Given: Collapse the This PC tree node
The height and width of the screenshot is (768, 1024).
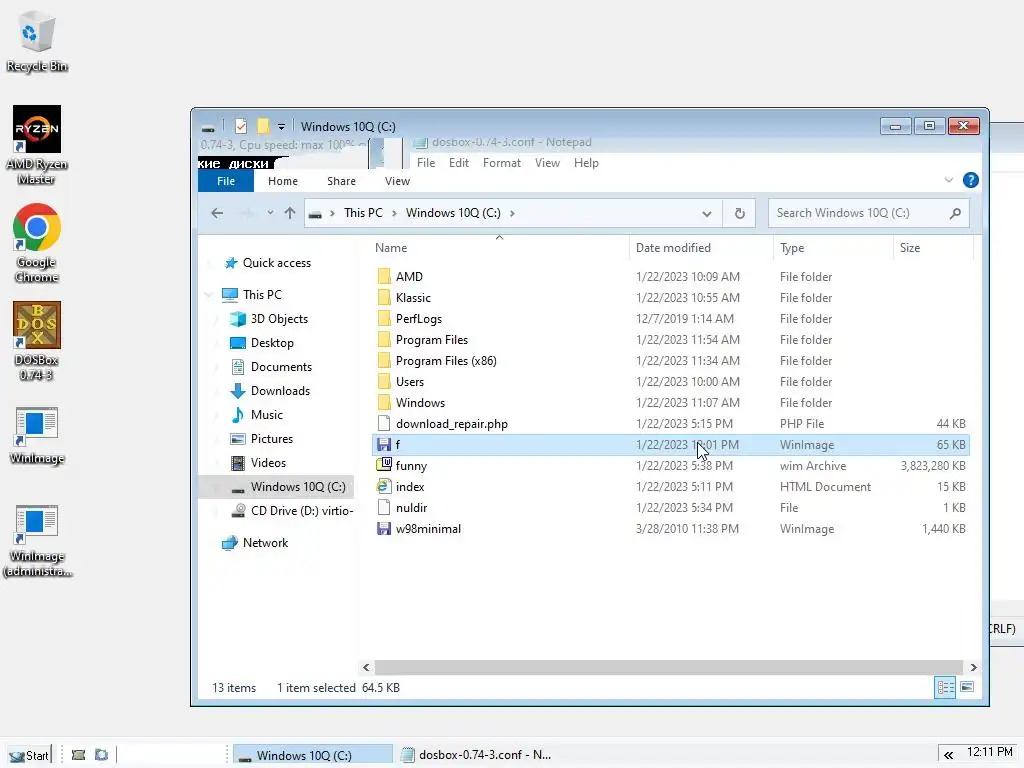Looking at the screenshot, I should click(x=209, y=295).
